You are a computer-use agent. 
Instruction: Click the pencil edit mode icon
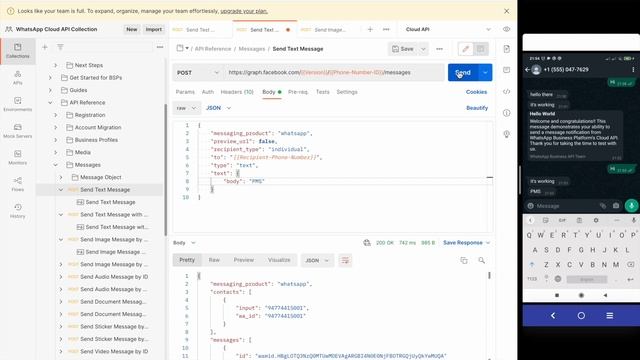[465, 49]
